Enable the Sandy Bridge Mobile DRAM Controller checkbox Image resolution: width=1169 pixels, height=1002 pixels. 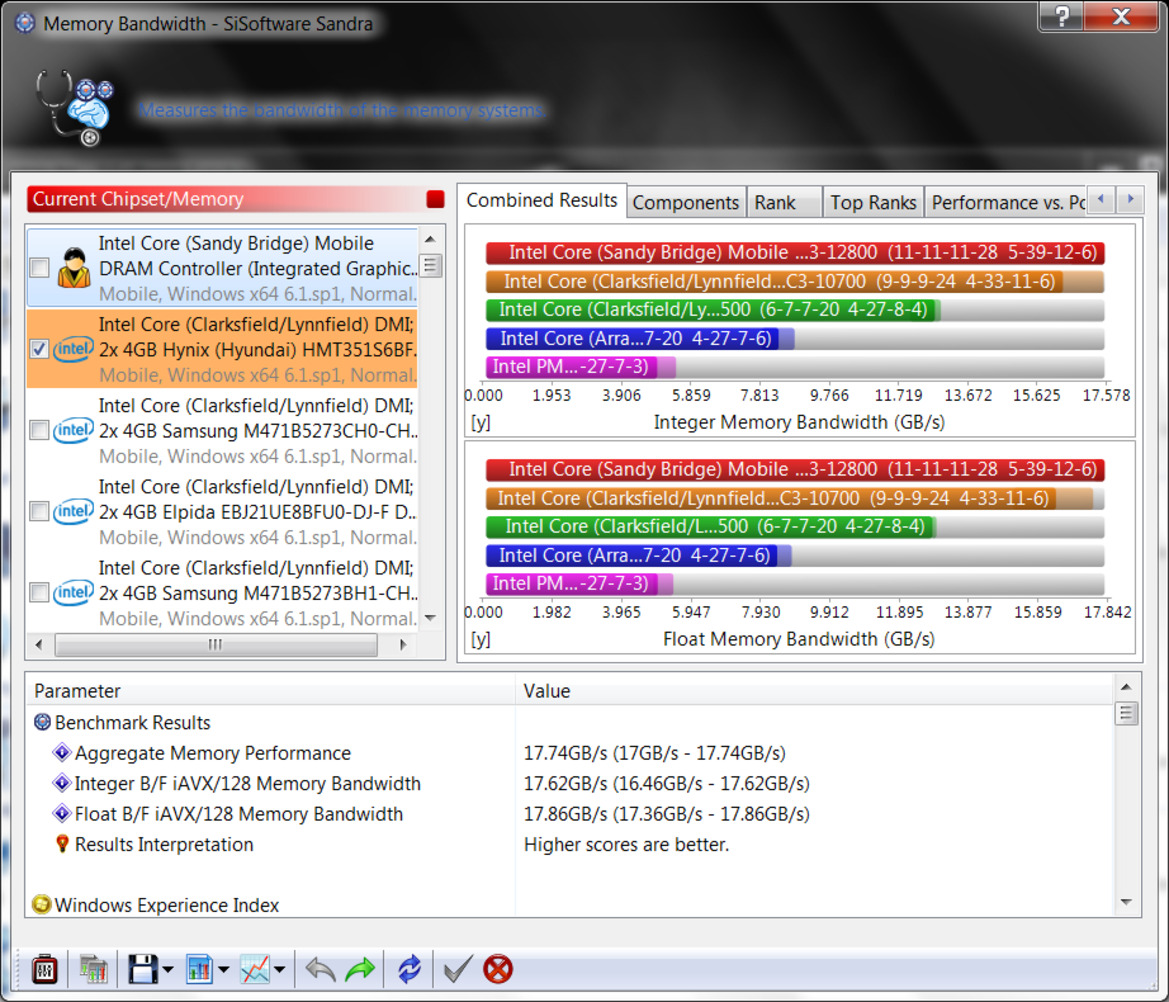[40, 268]
